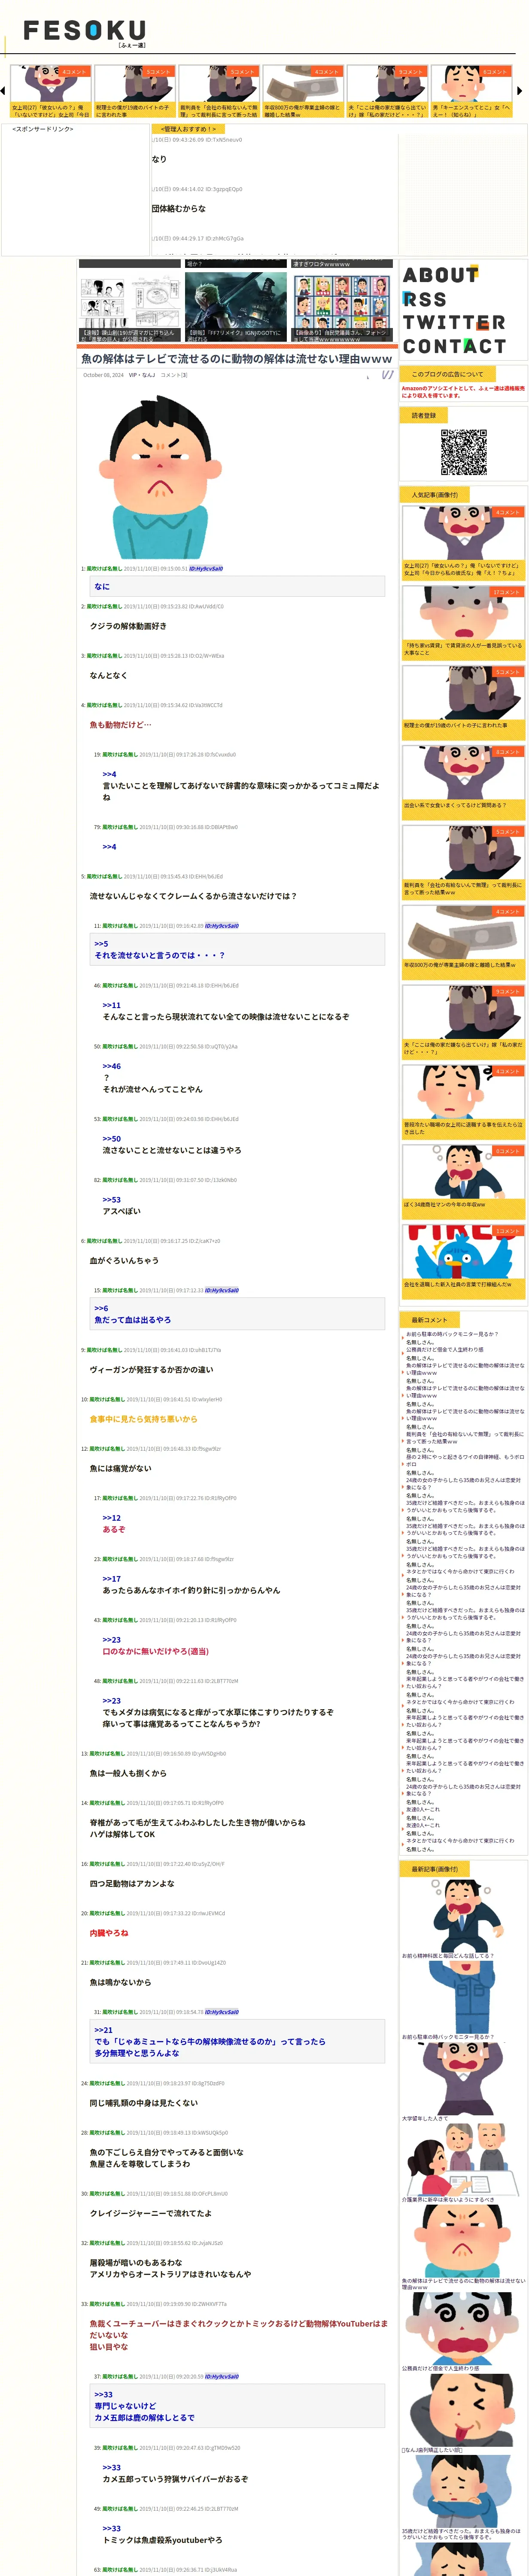
Task: Click the >>53 anchor in post 82
Action: [111, 1199]
